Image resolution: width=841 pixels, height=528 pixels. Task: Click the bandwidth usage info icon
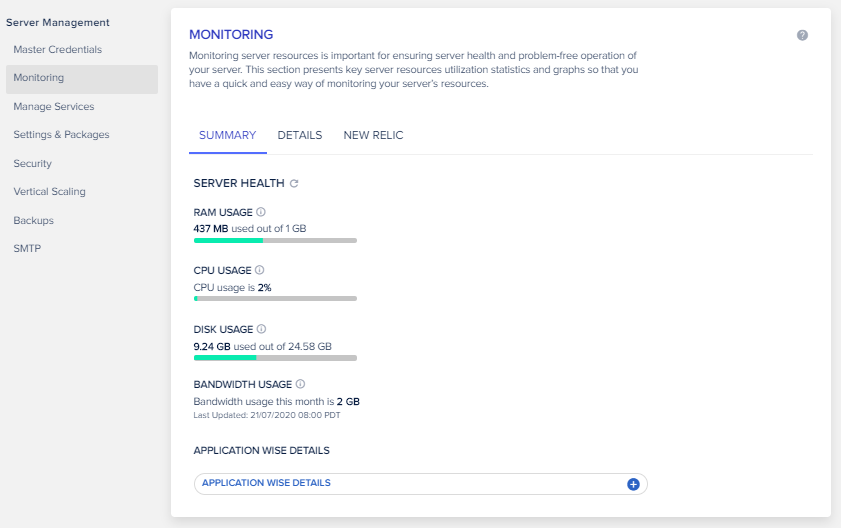[x=300, y=384]
